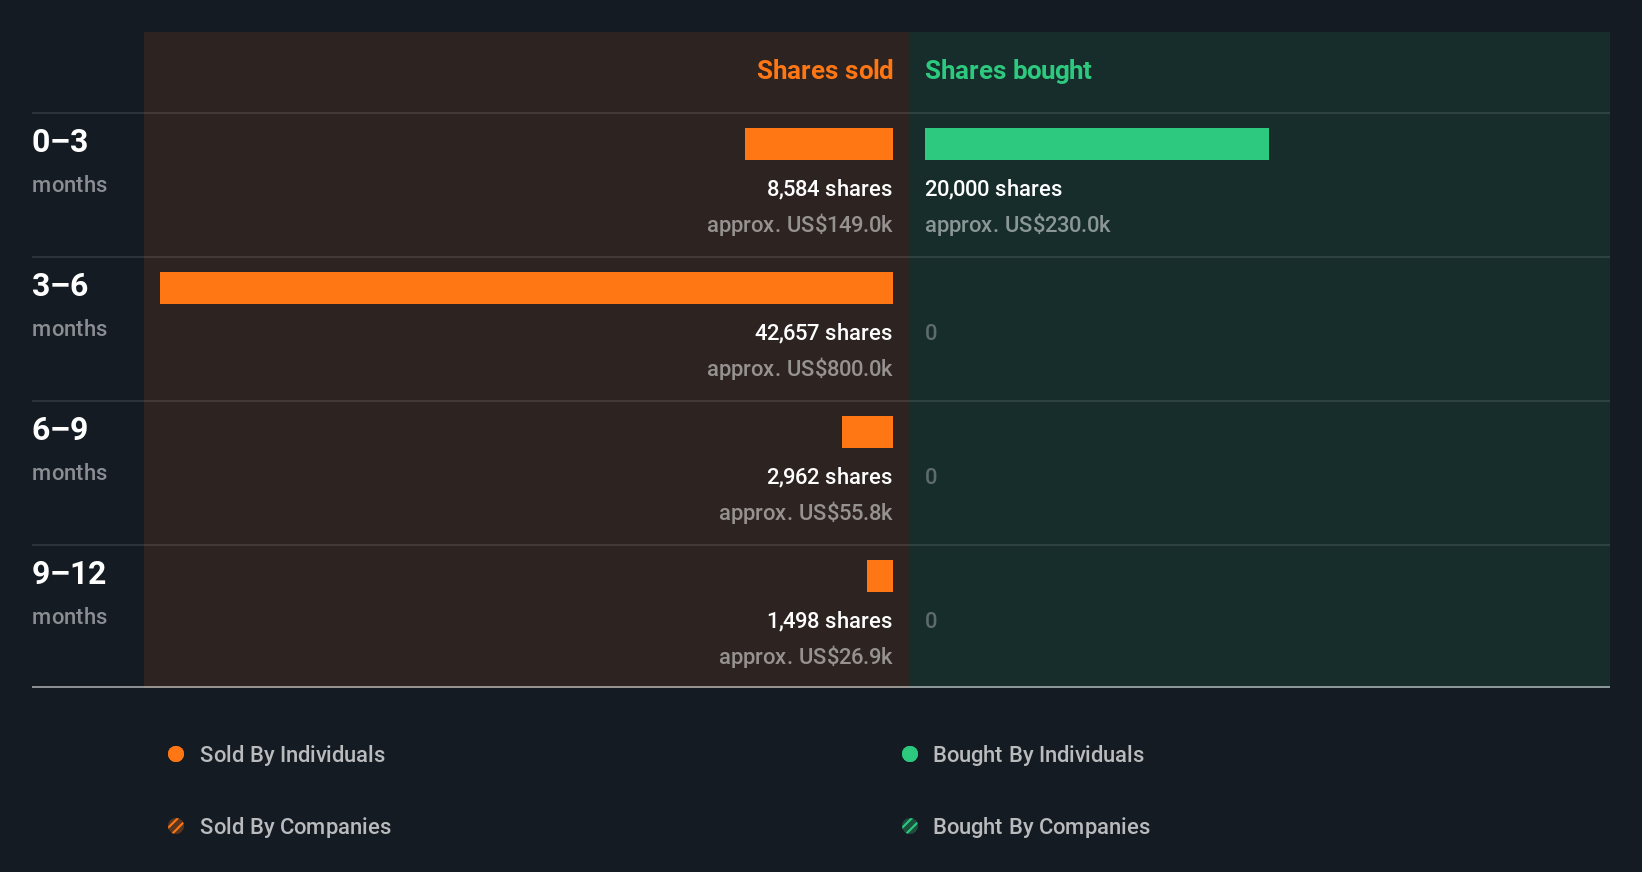The image size is (1642, 872).
Task: Select the Sold By Companies legend label
Action: [295, 826]
